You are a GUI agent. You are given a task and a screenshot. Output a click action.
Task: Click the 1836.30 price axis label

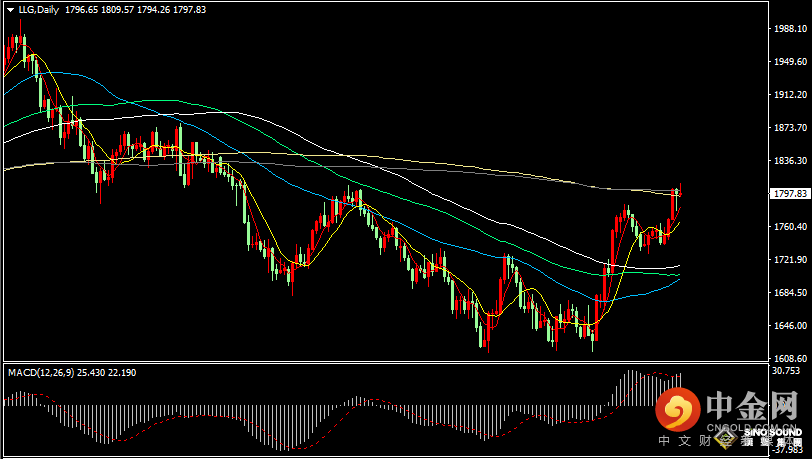tap(791, 161)
